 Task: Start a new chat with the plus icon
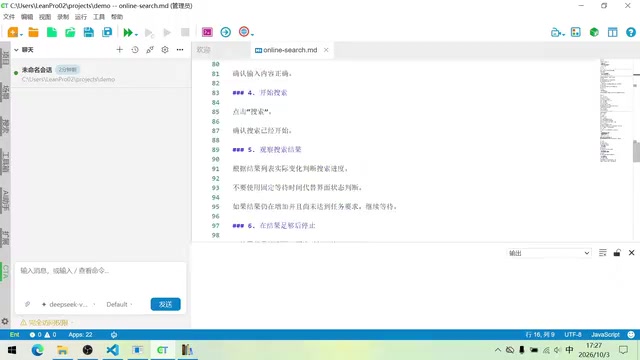click(x=120, y=49)
